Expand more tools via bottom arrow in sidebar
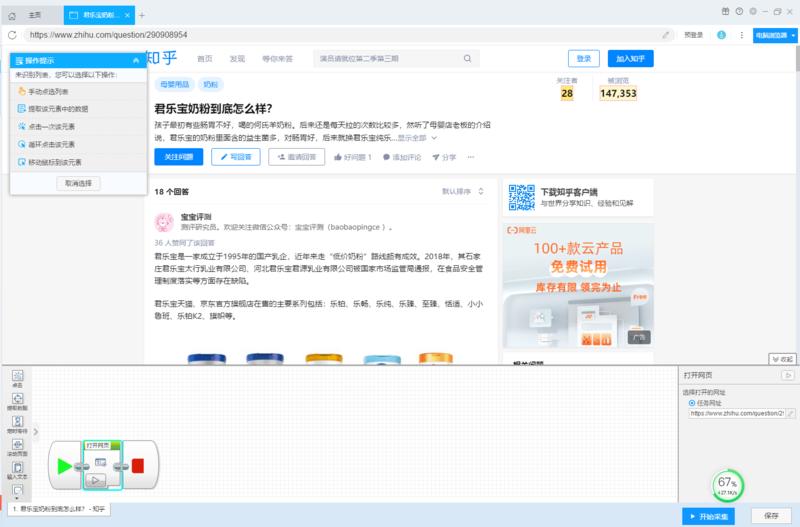 pyautogui.click(x=17, y=497)
